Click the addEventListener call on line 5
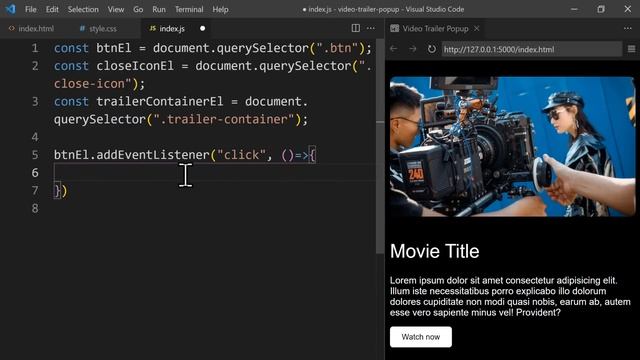The image size is (640, 360). [153, 155]
